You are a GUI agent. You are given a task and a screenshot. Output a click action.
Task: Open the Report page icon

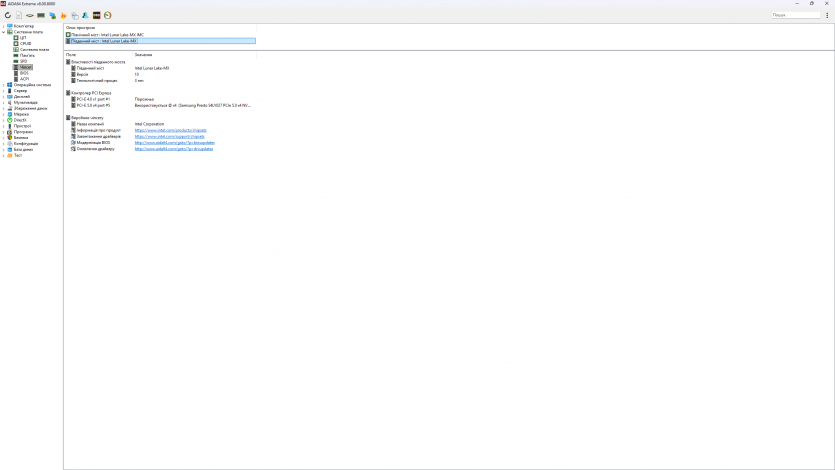[19, 15]
